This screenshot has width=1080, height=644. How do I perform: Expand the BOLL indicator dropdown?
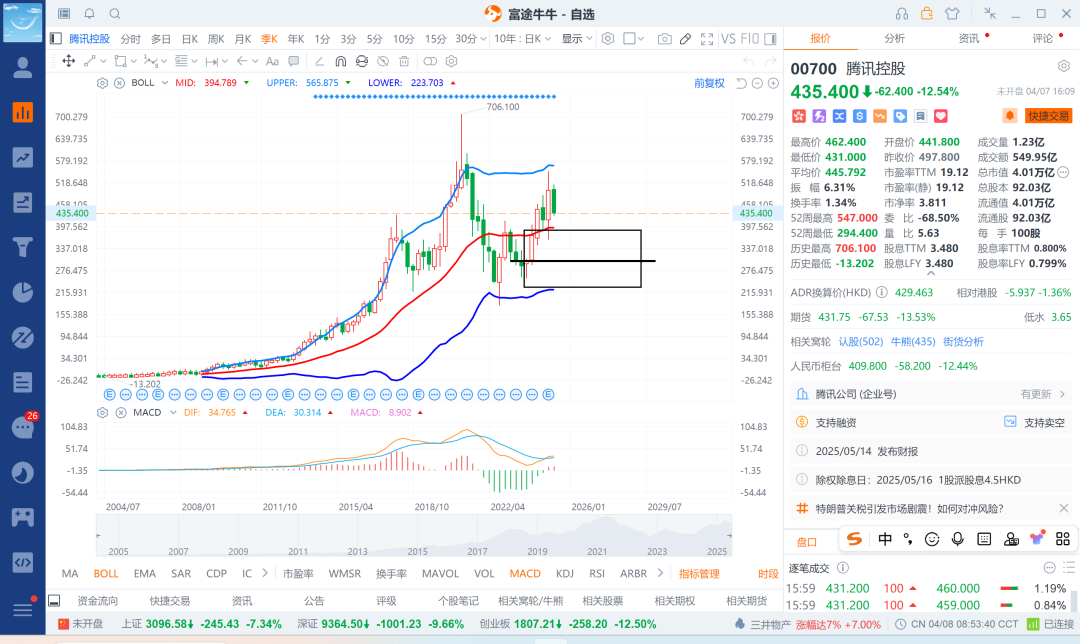[x=165, y=83]
